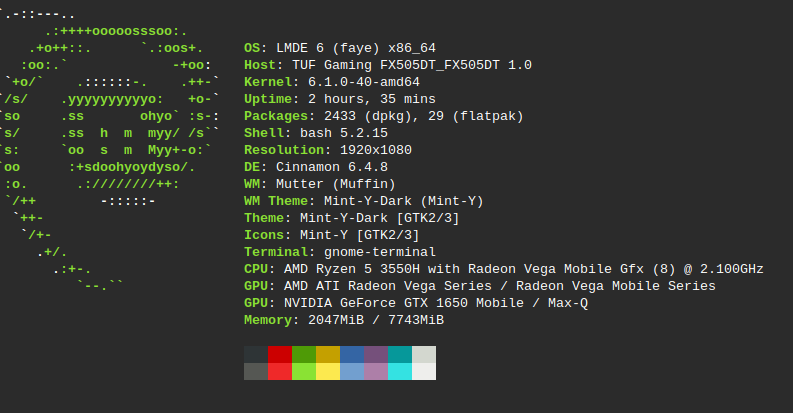Click the medium gray color block in bottom row
Screen dimensions: 793x413
click(256, 372)
